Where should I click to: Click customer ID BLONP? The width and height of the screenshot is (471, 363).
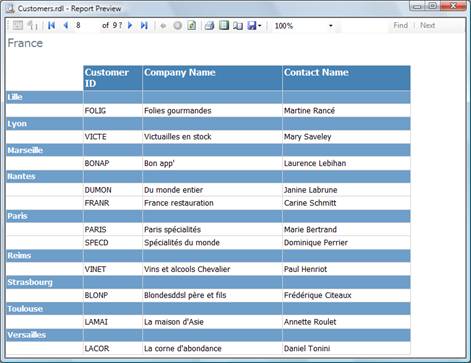click(x=96, y=295)
